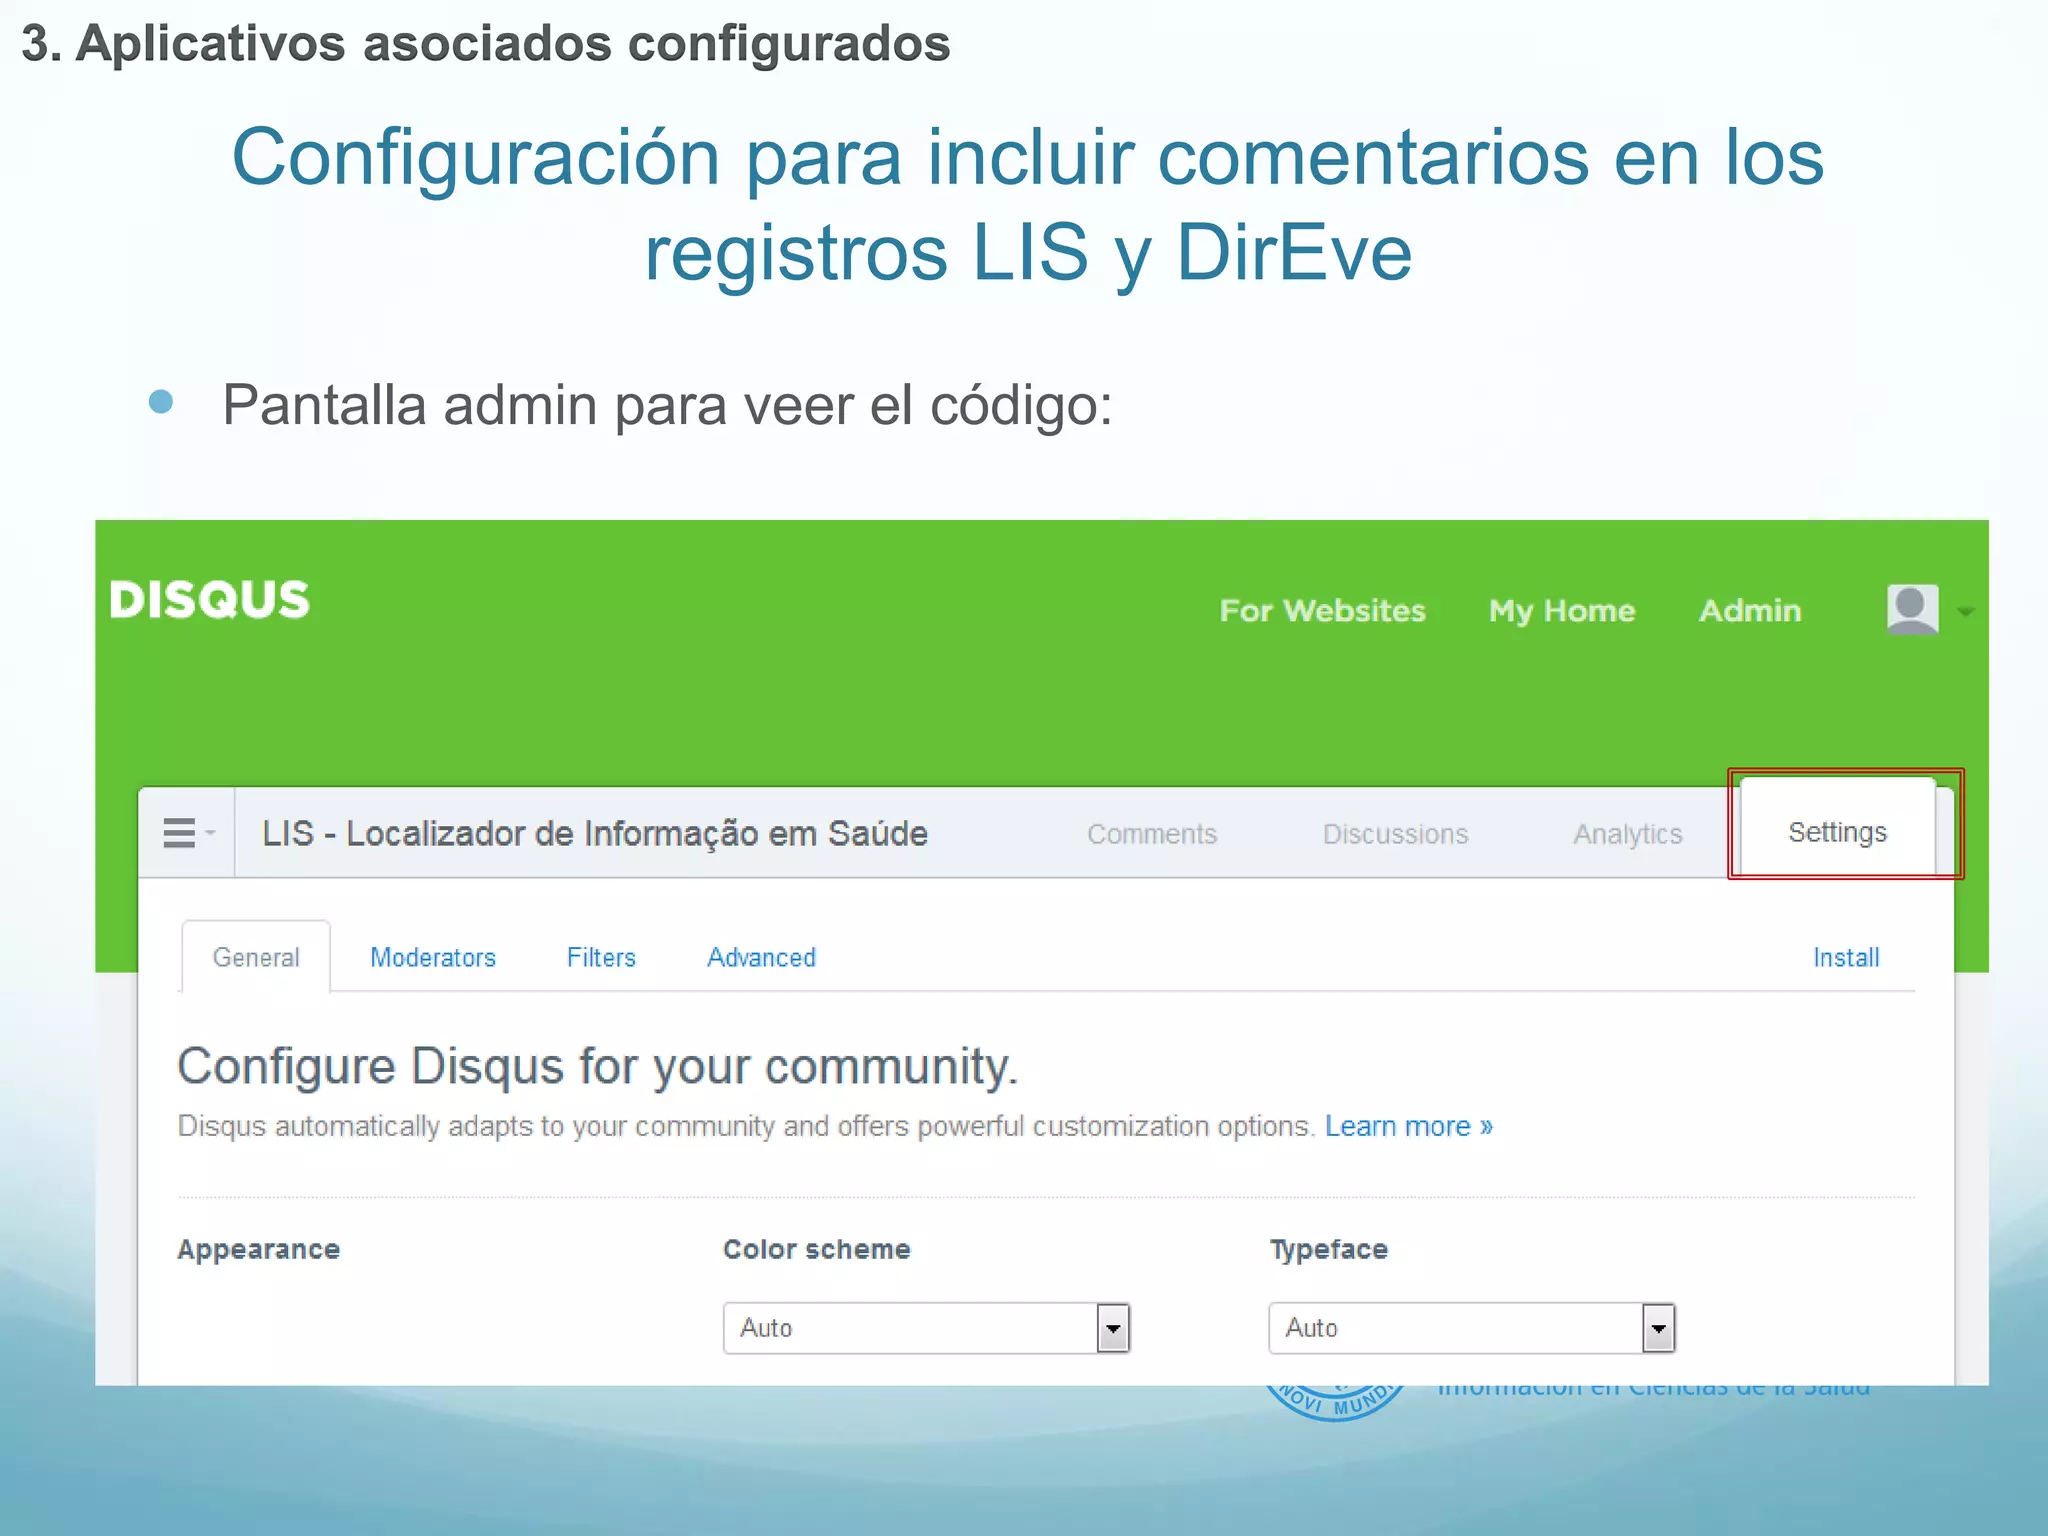
Task: Go to My Home
Action: [1562, 611]
